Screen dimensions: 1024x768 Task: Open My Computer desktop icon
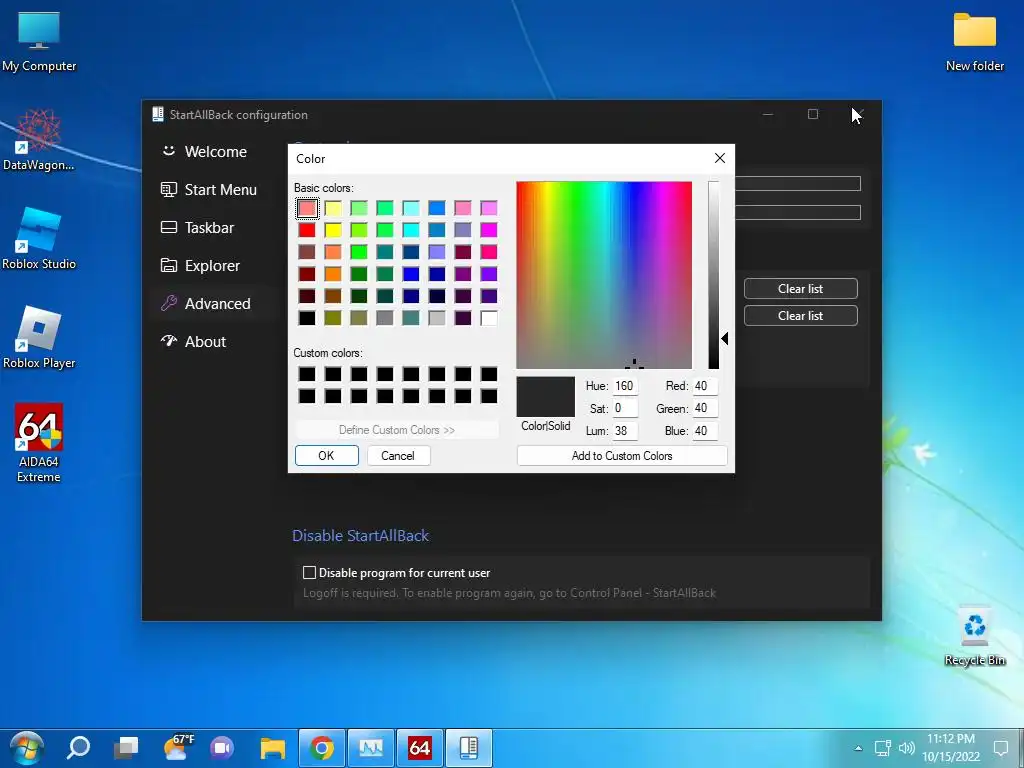39,42
